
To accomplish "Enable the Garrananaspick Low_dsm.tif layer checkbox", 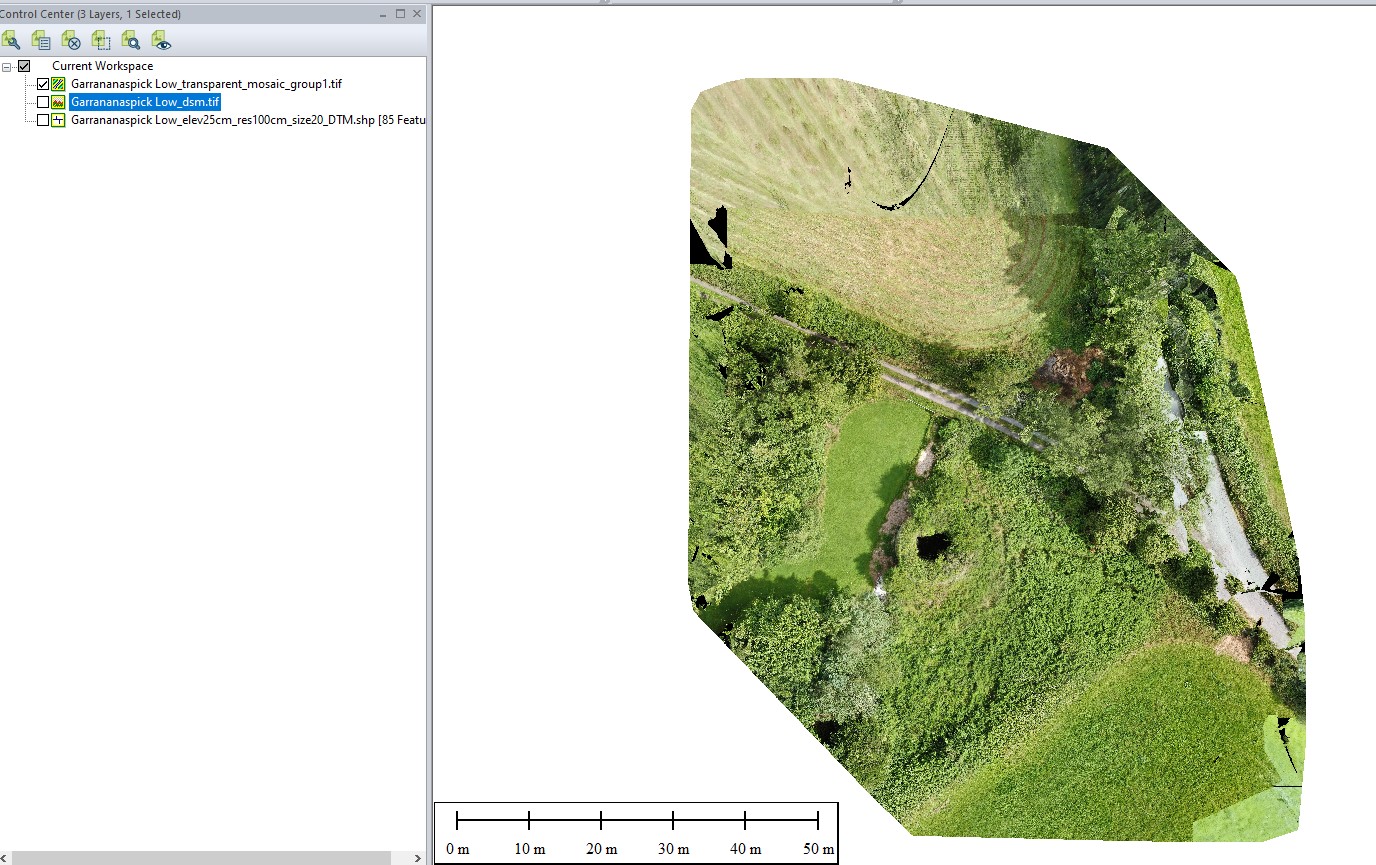I will tap(42, 102).
